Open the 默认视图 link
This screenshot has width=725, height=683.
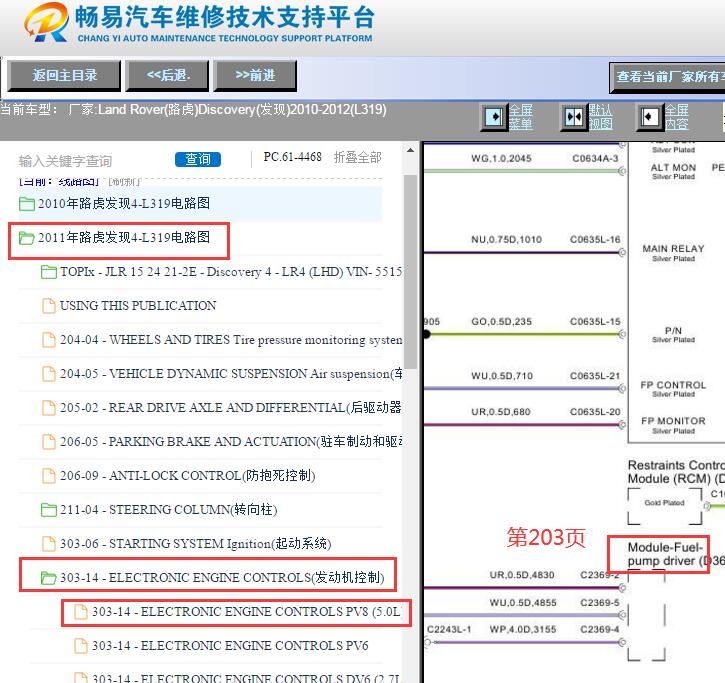601,117
